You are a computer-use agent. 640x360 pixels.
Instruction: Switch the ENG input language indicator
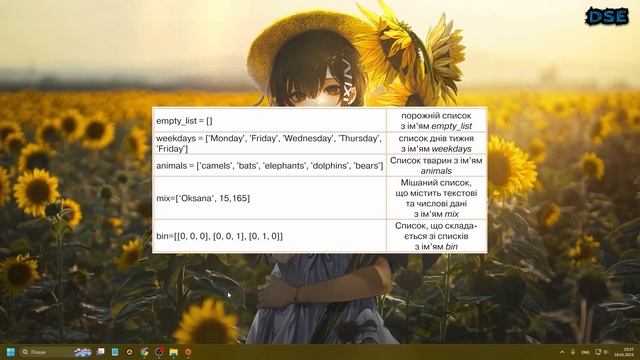pos(585,352)
